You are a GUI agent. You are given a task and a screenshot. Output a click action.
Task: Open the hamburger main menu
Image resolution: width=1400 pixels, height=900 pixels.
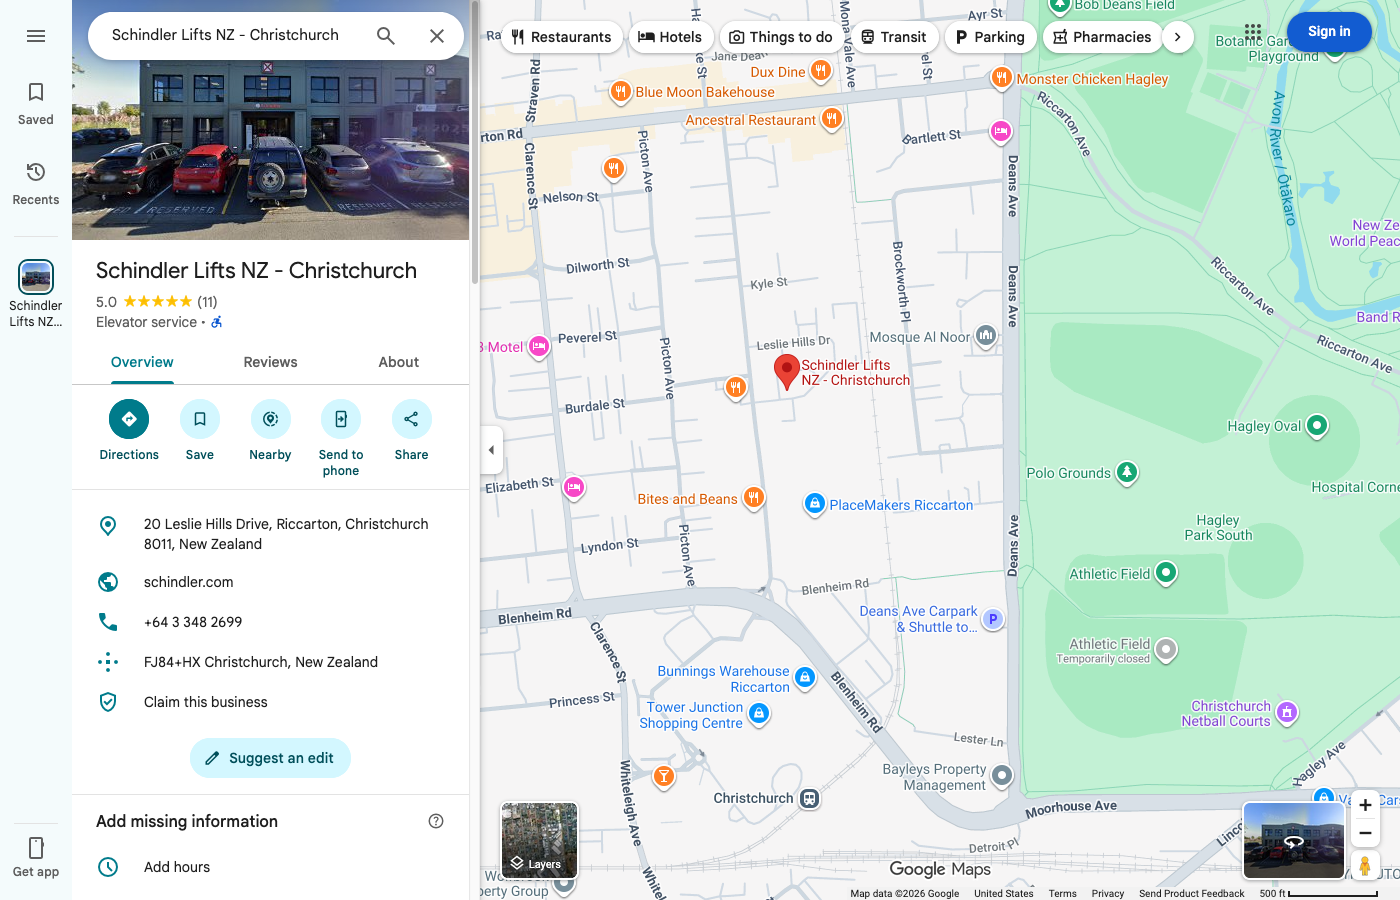coord(36,36)
